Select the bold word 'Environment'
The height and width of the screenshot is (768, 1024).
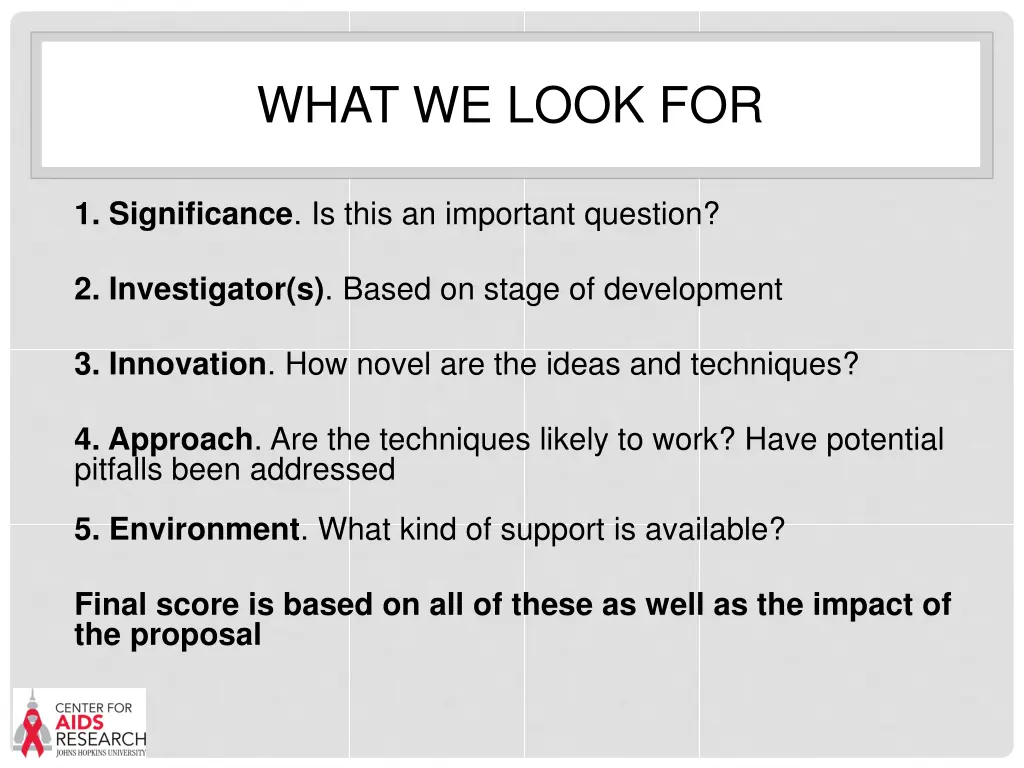[x=204, y=529]
